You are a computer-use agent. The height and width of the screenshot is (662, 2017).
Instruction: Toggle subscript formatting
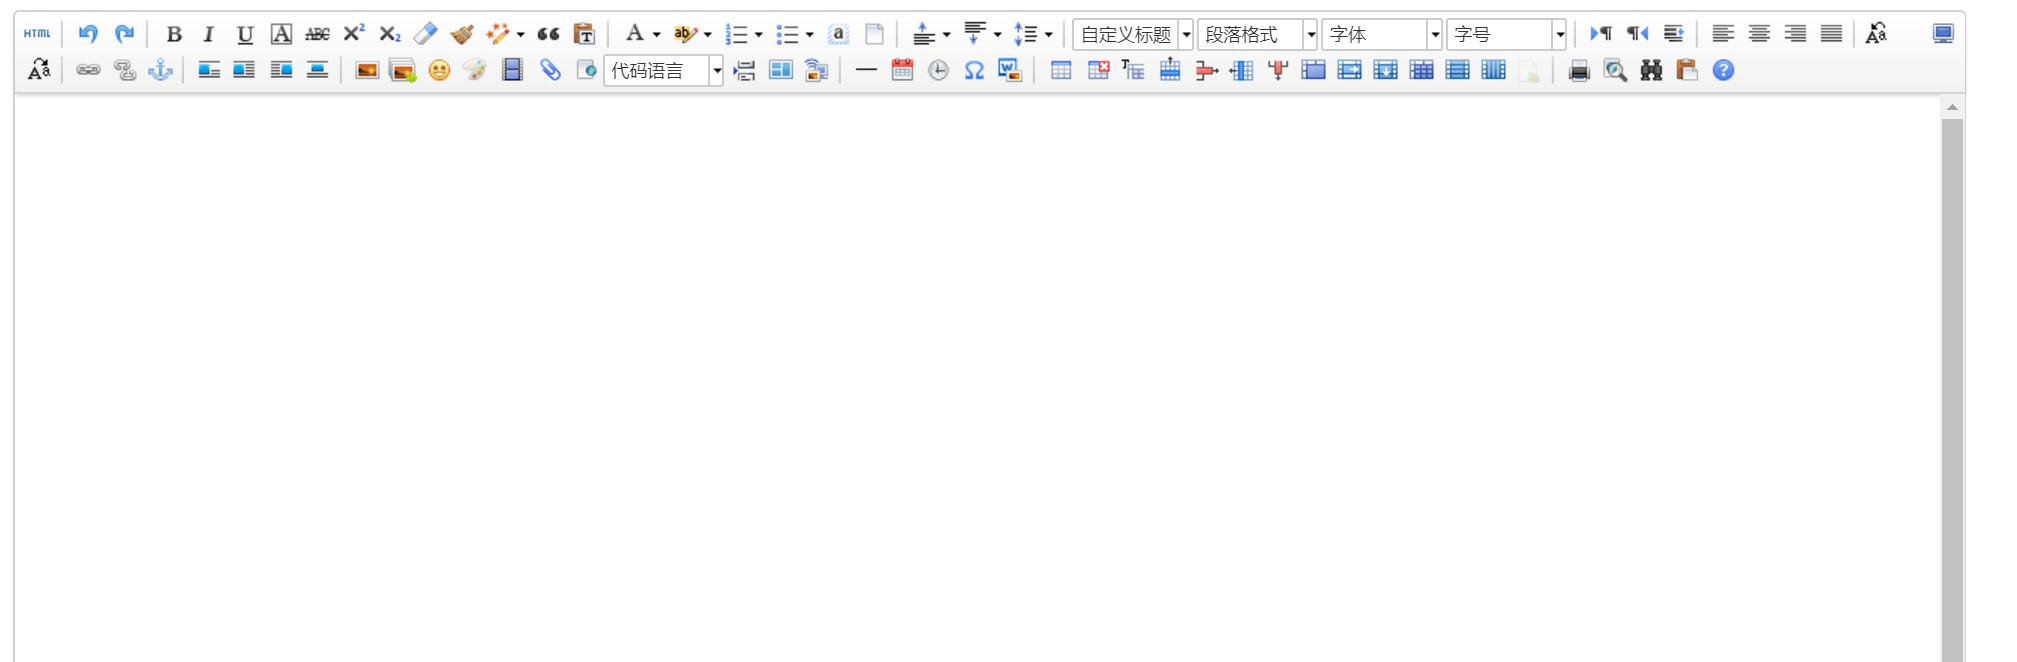(x=390, y=34)
